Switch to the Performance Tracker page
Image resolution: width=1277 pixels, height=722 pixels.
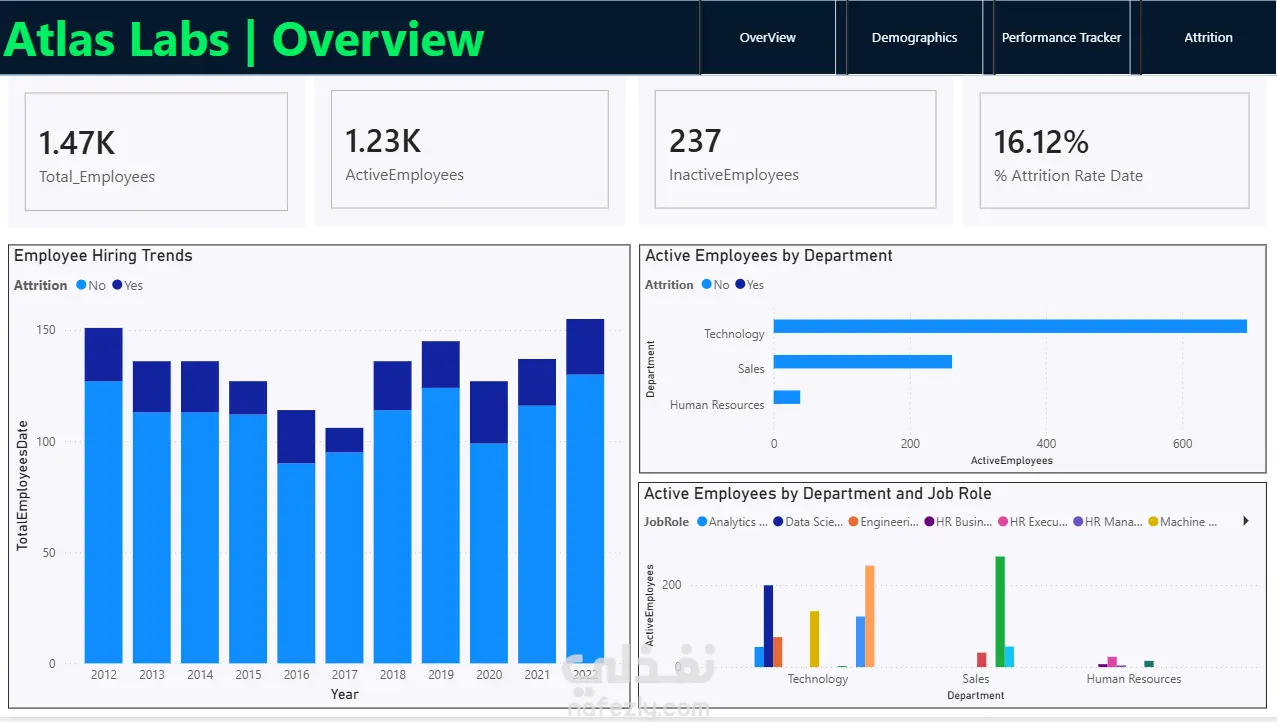(x=1061, y=38)
